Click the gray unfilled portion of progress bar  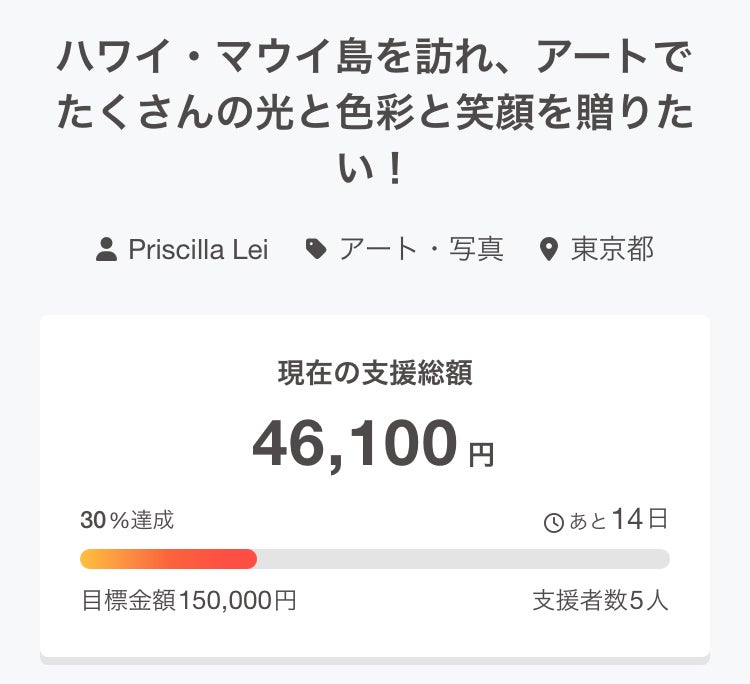point(460,559)
